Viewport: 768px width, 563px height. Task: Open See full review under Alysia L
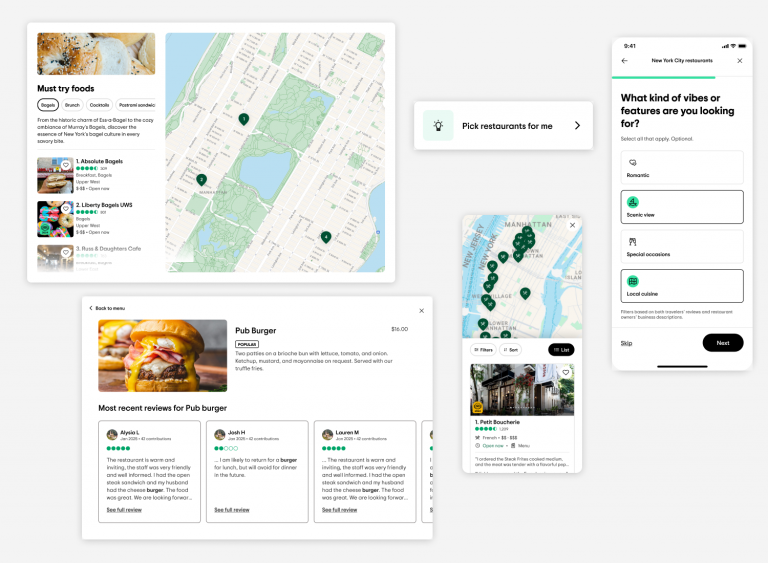click(x=124, y=510)
